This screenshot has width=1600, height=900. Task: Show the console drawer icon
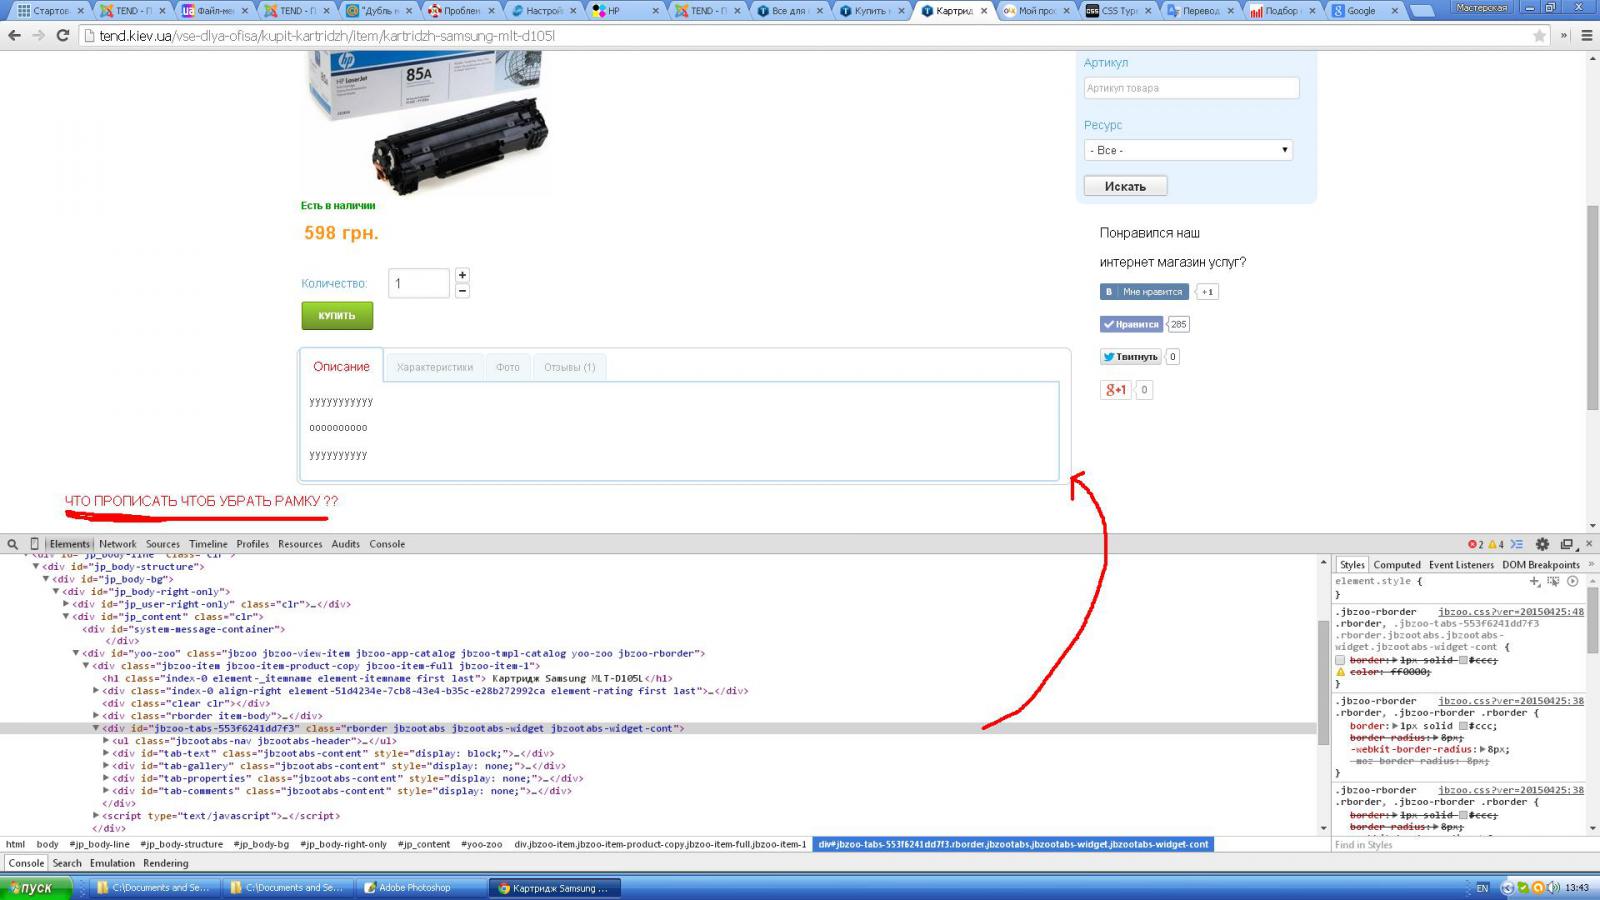click(x=1517, y=544)
